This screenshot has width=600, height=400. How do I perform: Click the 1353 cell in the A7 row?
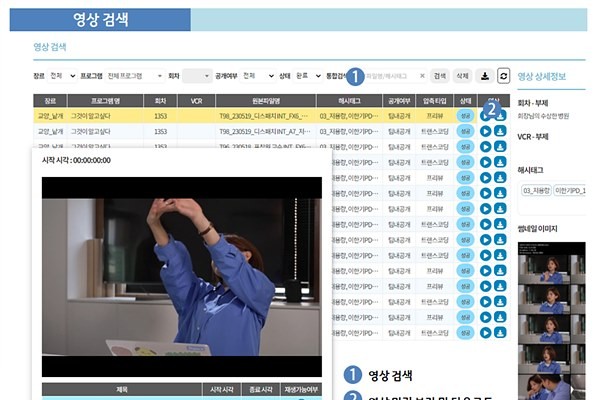pyautogui.click(x=160, y=131)
